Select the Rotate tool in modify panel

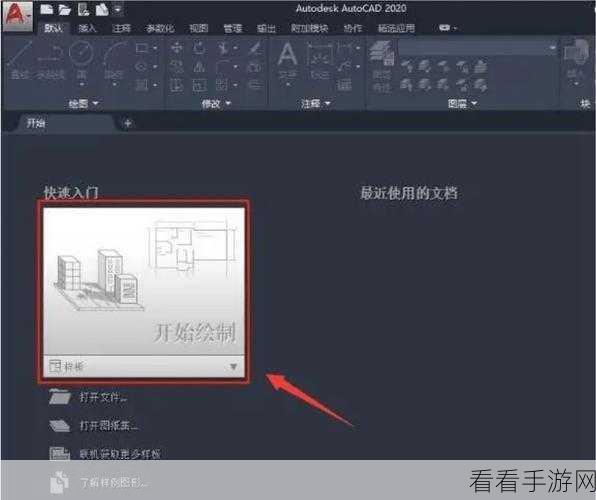pos(199,48)
